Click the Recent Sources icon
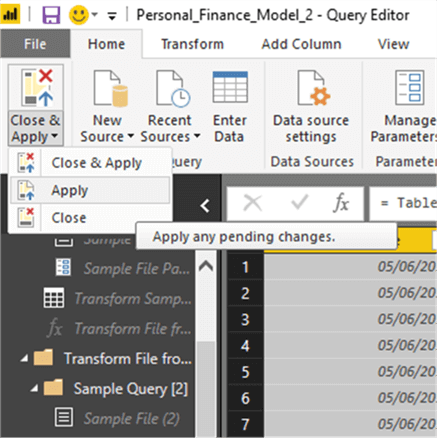The height and width of the screenshot is (438, 437). tap(173, 88)
